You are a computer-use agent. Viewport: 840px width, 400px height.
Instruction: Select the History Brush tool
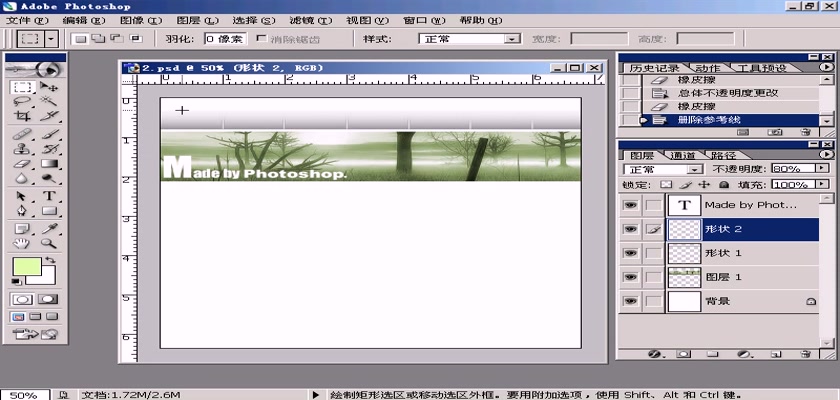(49, 149)
